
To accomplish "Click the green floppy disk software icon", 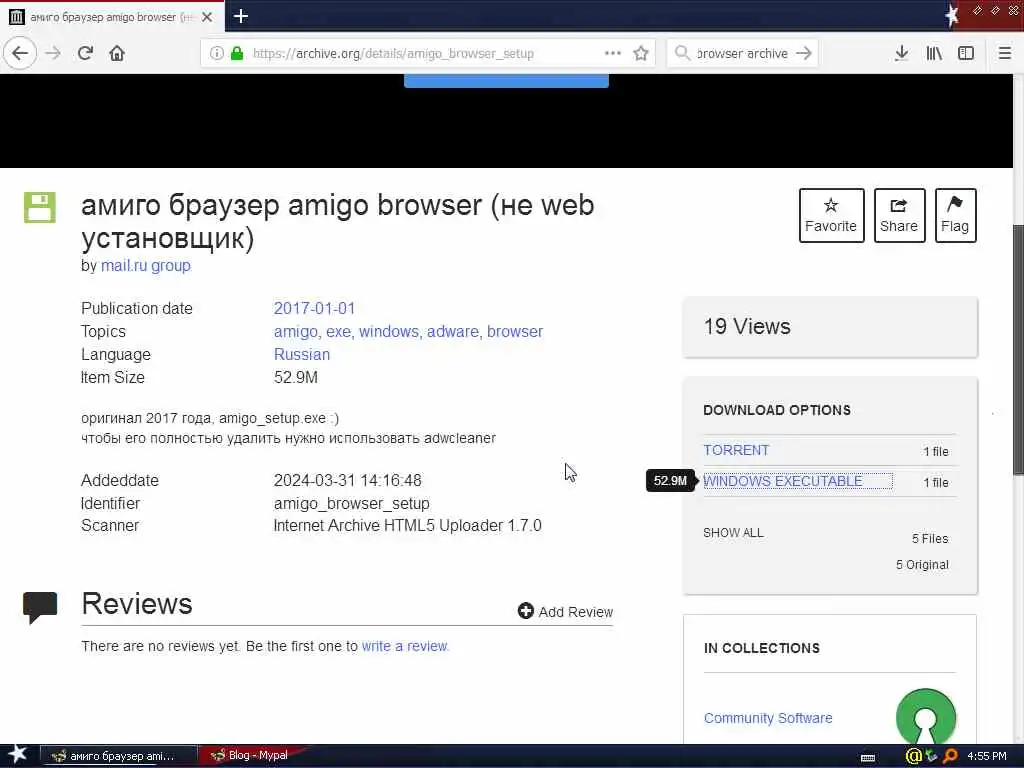I will point(40,207).
